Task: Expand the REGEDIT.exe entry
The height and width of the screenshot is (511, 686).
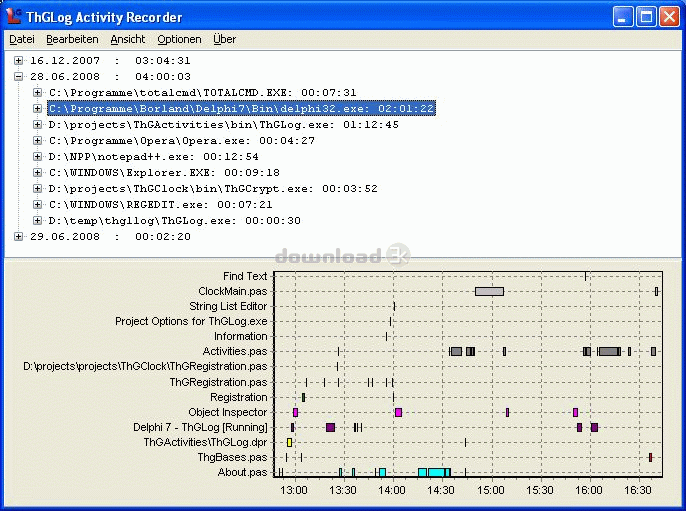Action: coord(38,204)
